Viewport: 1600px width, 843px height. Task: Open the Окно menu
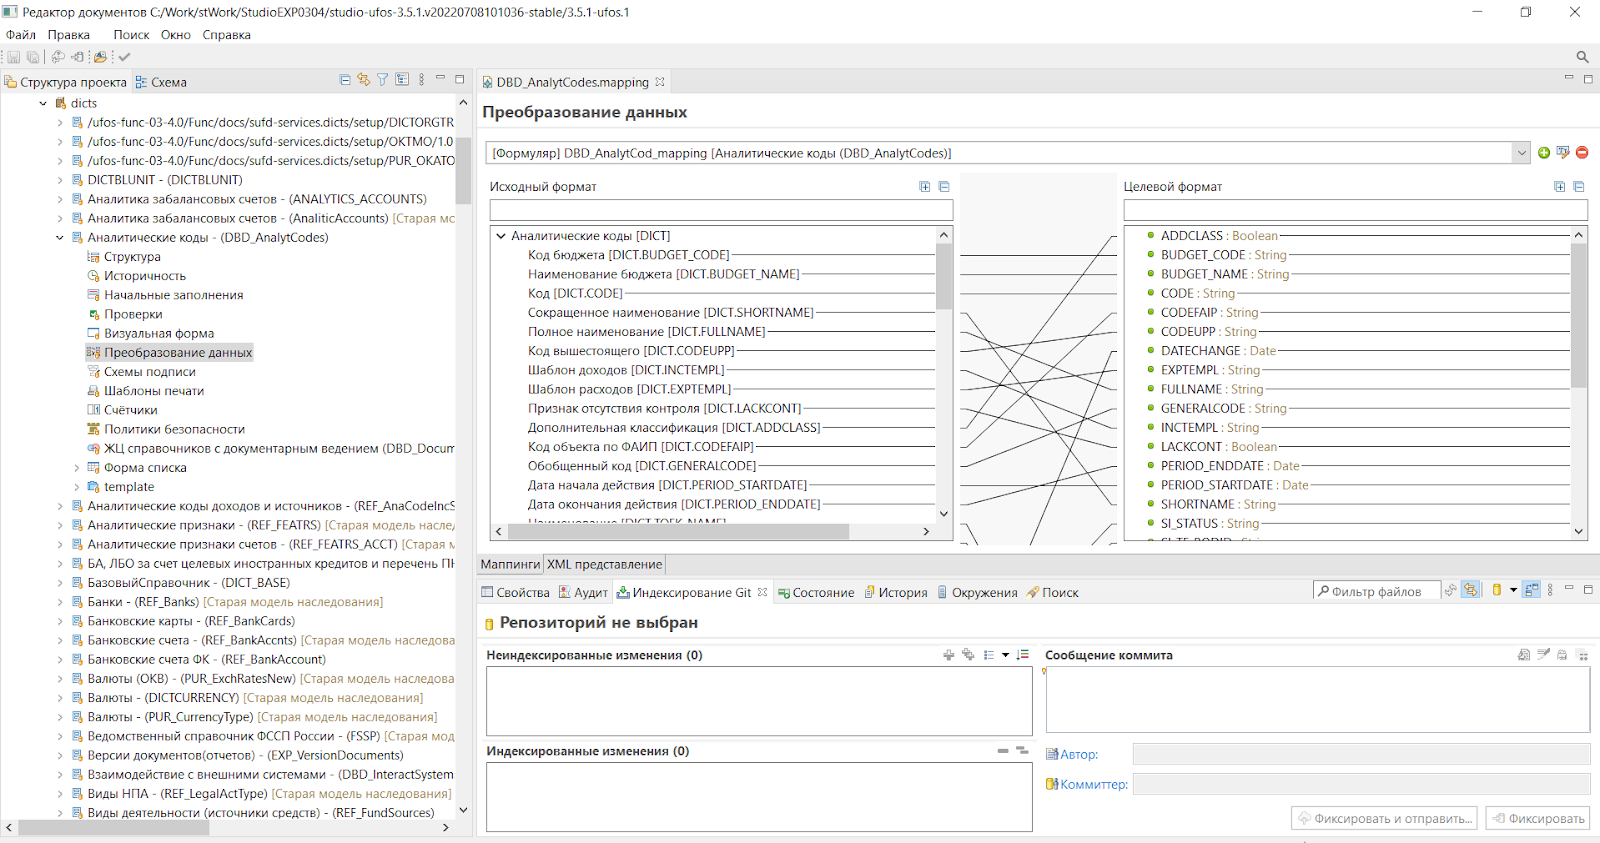pyautogui.click(x=176, y=35)
